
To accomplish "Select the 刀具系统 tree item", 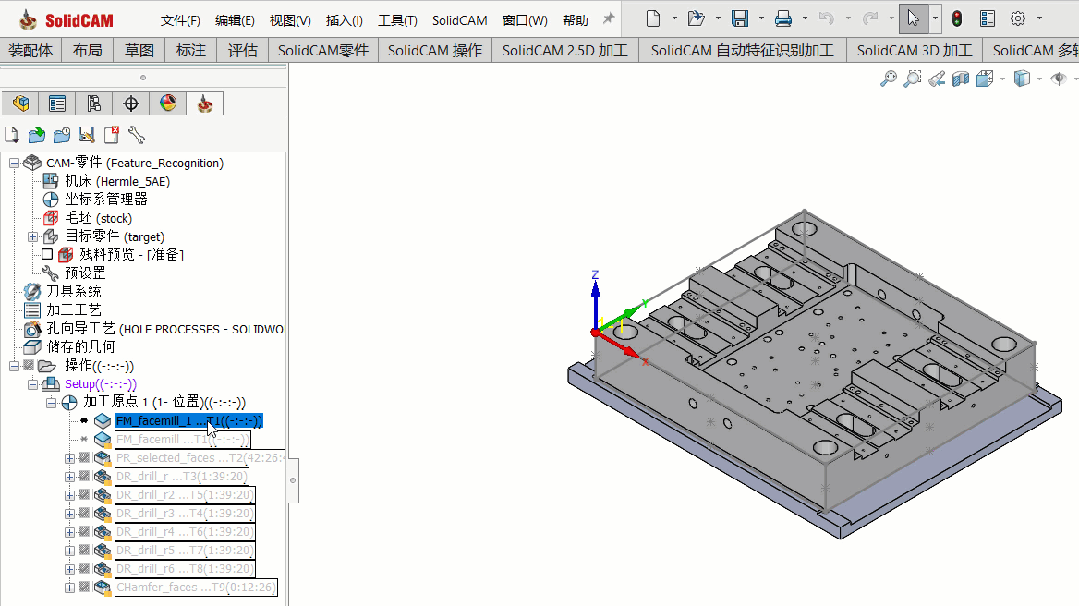I will [x=74, y=292].
